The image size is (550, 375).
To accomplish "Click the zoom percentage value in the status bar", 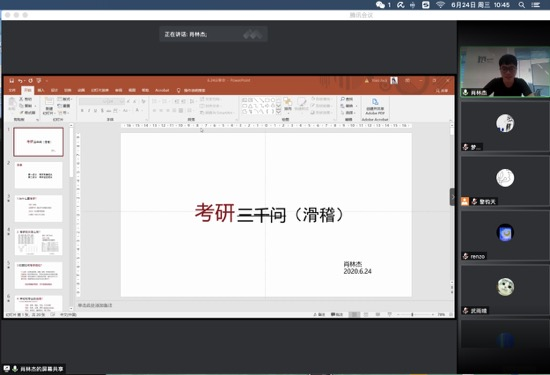I will point(441,315).
